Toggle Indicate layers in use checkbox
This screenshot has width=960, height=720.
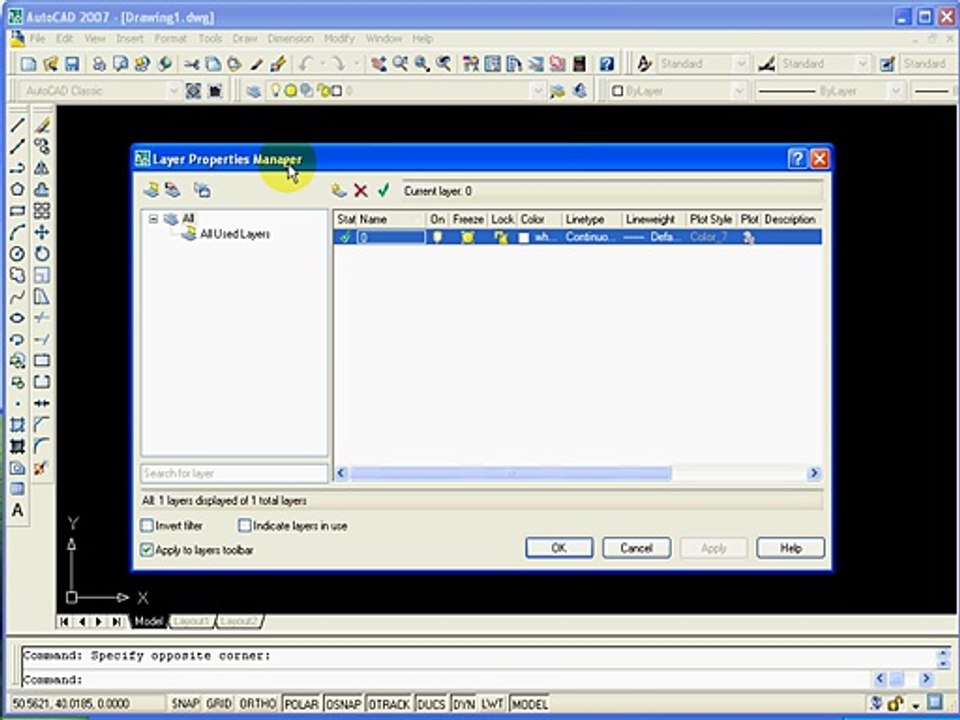point(244,525)
